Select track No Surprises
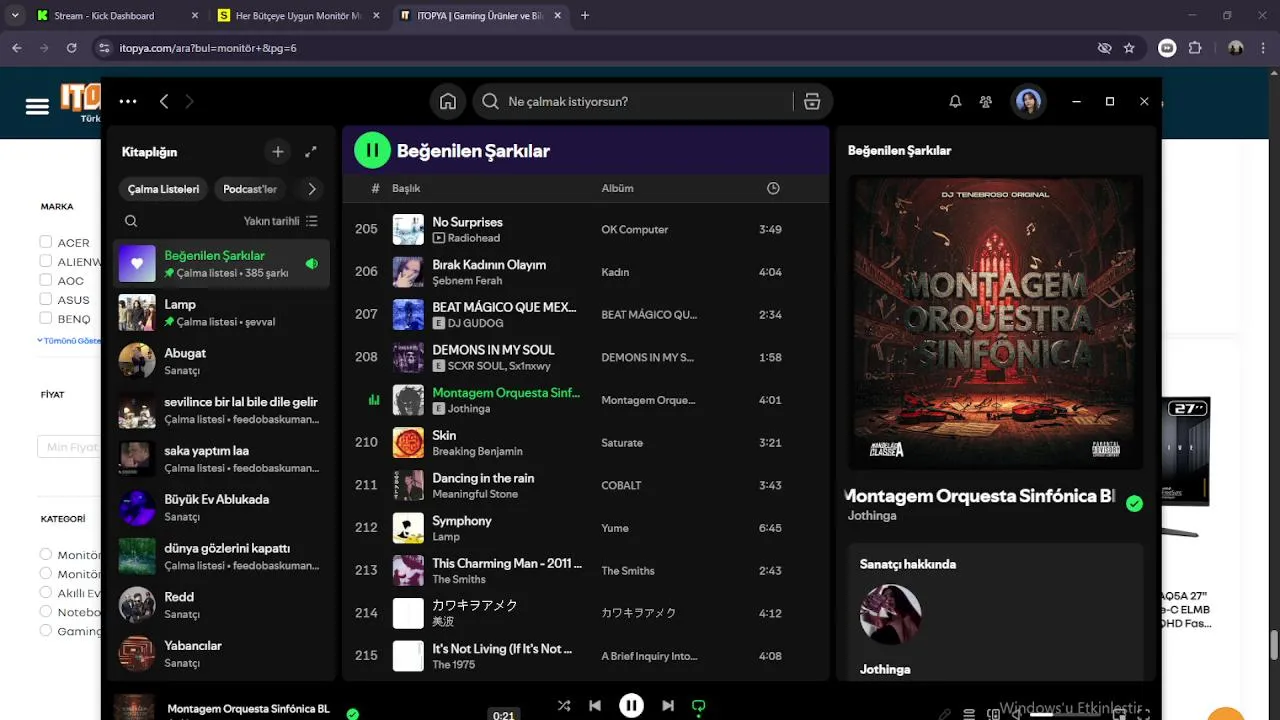 pyautogui.click(x=586, y=229)
